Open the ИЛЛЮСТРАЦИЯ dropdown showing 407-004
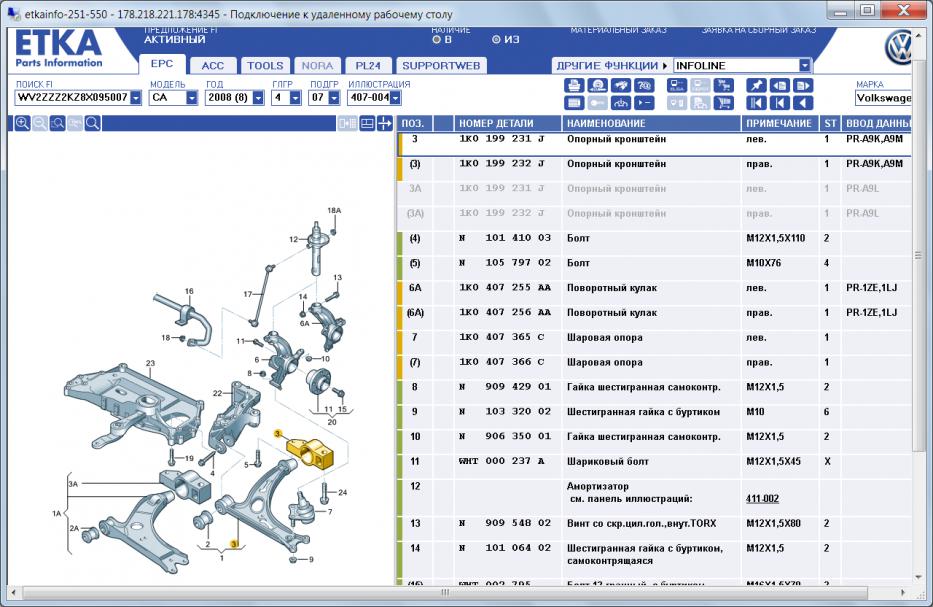This screenshot has width=933, height=607. pyautogui.click(x=395, y=98)
